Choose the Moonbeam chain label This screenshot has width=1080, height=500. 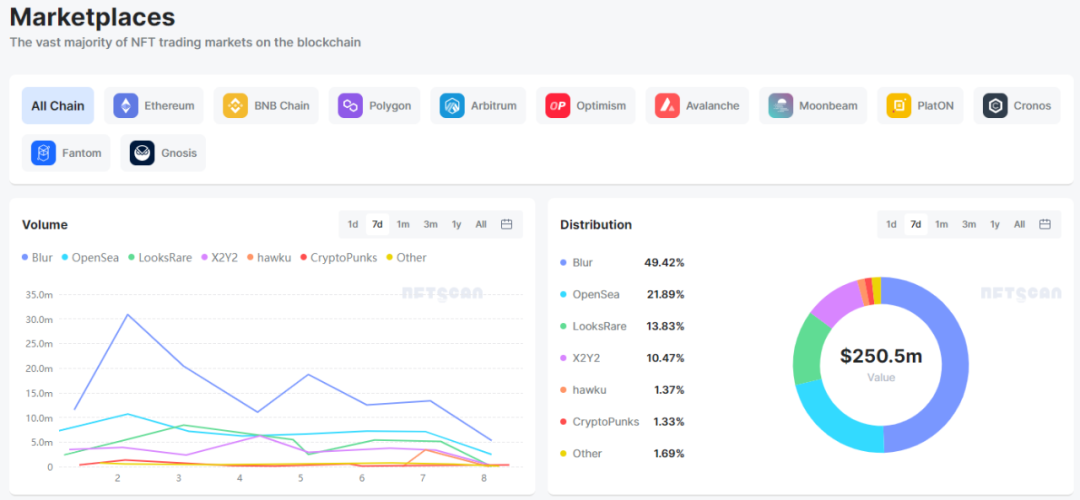829,106
